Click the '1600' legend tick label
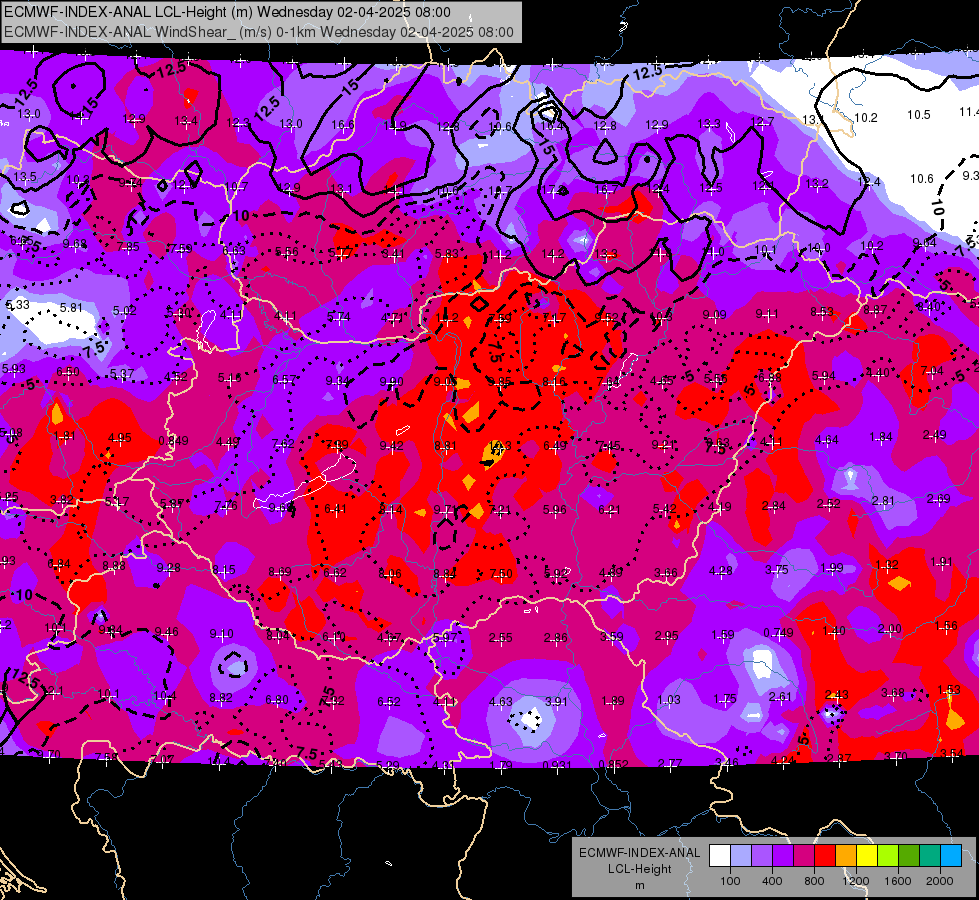This screenshot has height=900, width=979. tap(898, 881)
